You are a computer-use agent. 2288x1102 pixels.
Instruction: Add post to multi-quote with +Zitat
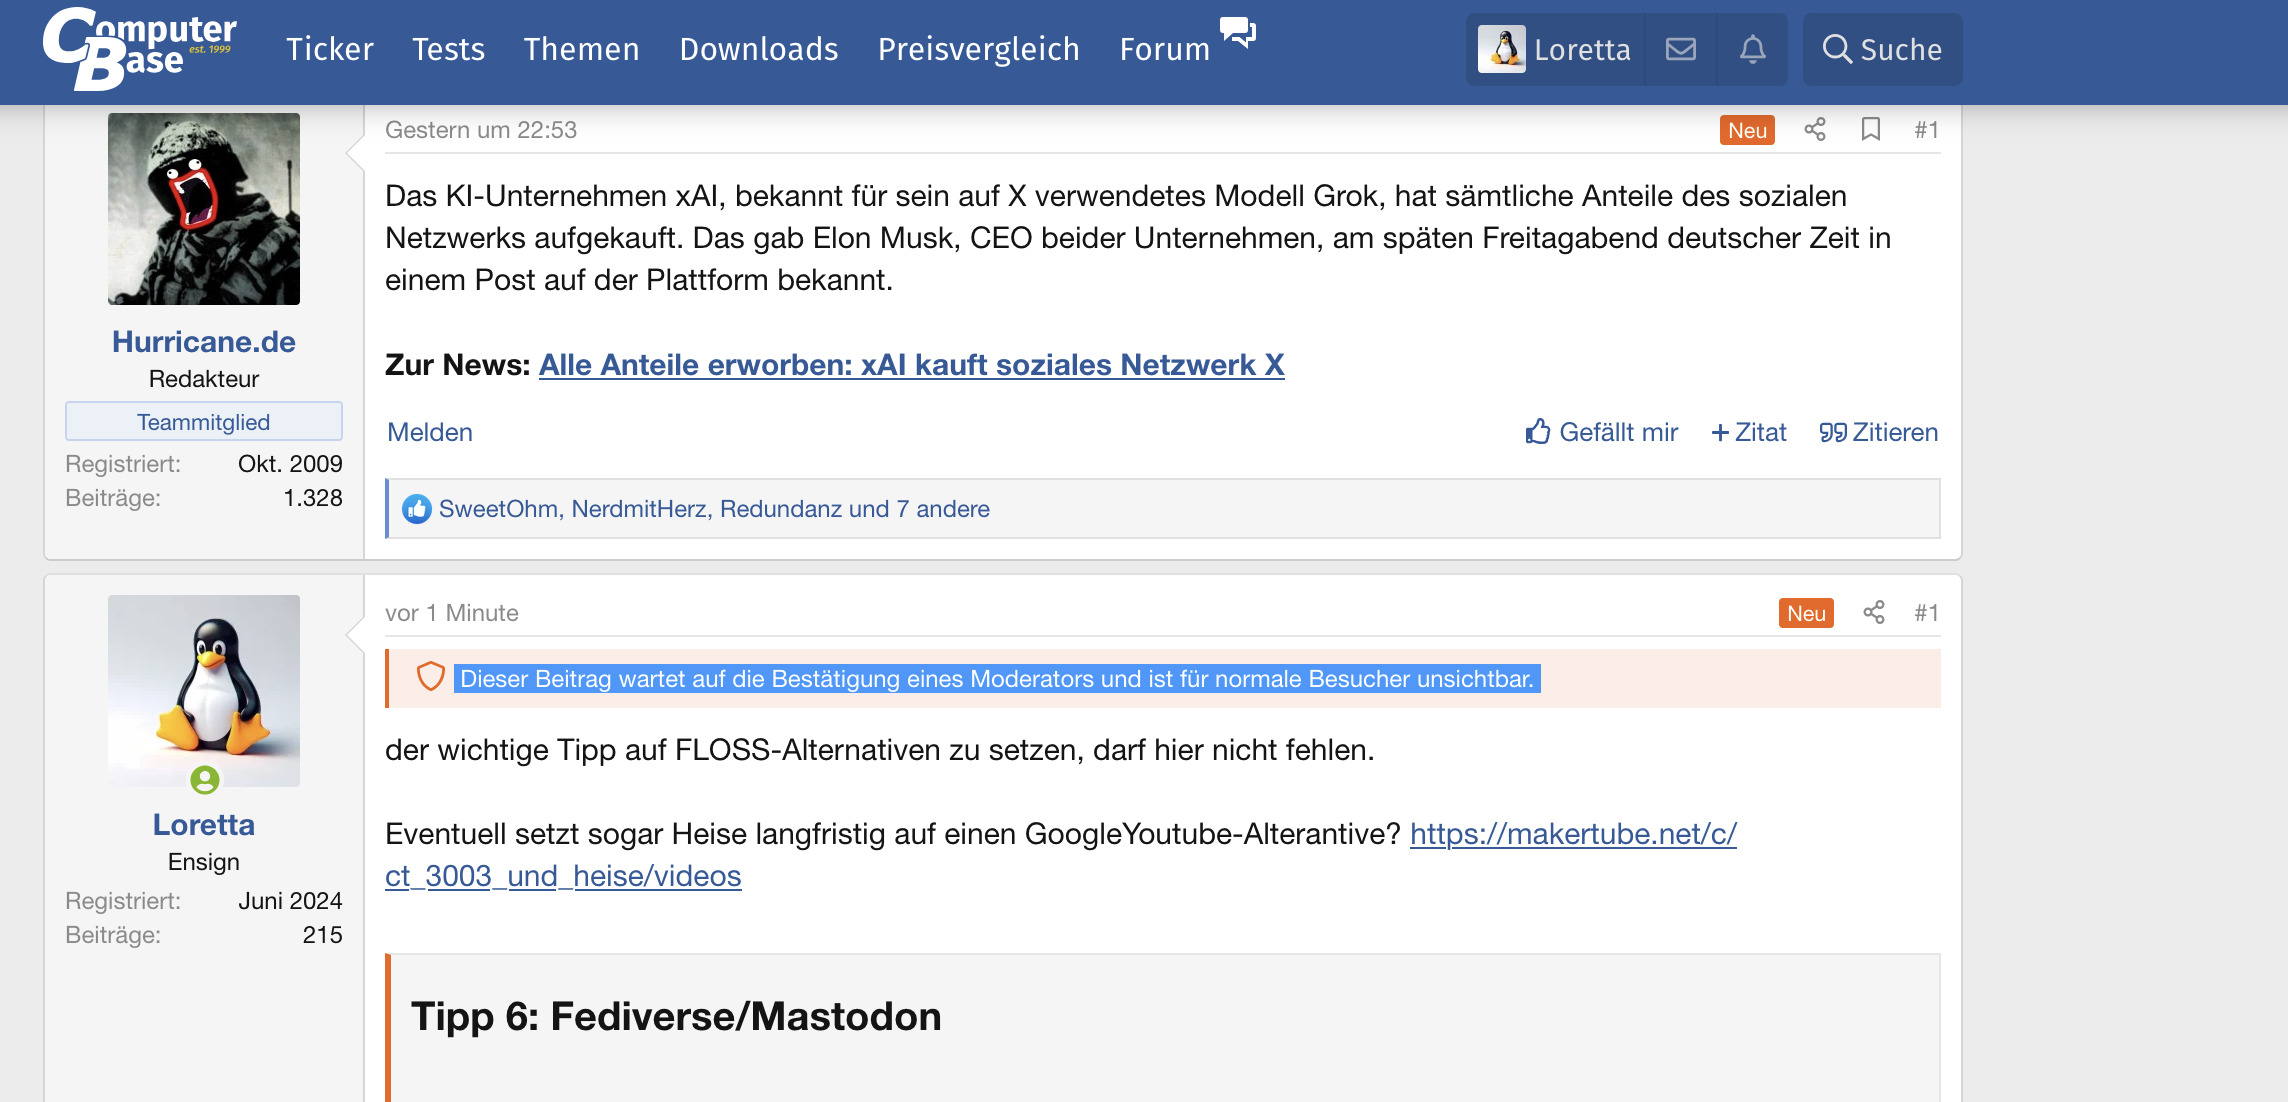click(1749, 432)
